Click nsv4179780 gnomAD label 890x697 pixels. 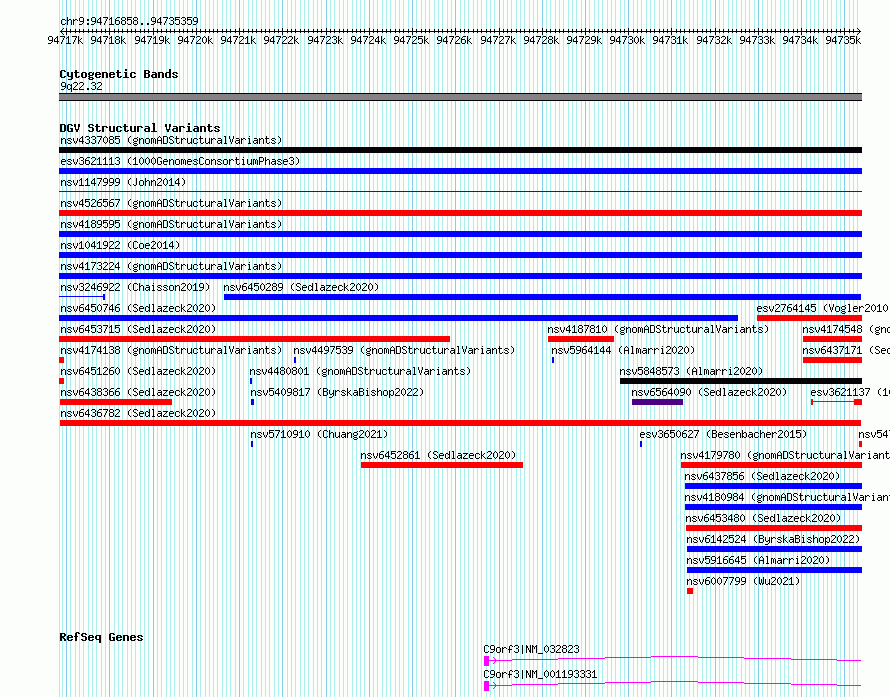pyautogui.click(x=785, y=455)
